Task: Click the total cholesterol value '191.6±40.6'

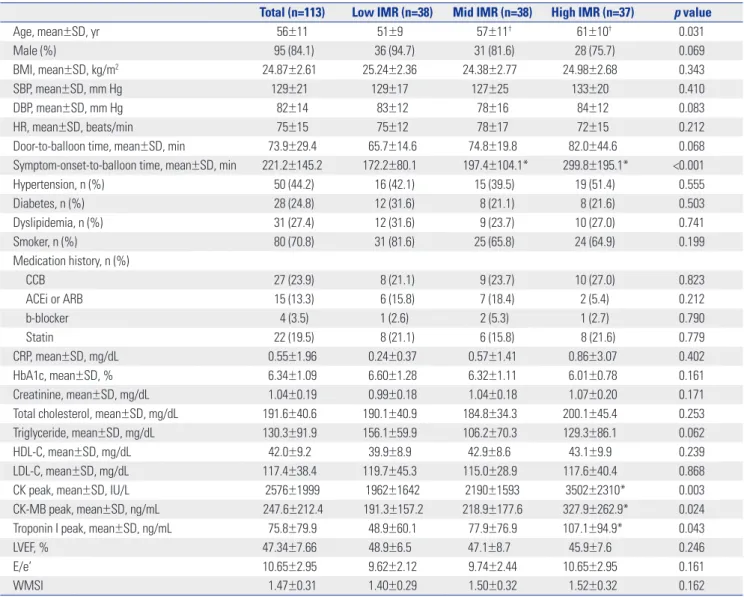Action: coord(289,414)
